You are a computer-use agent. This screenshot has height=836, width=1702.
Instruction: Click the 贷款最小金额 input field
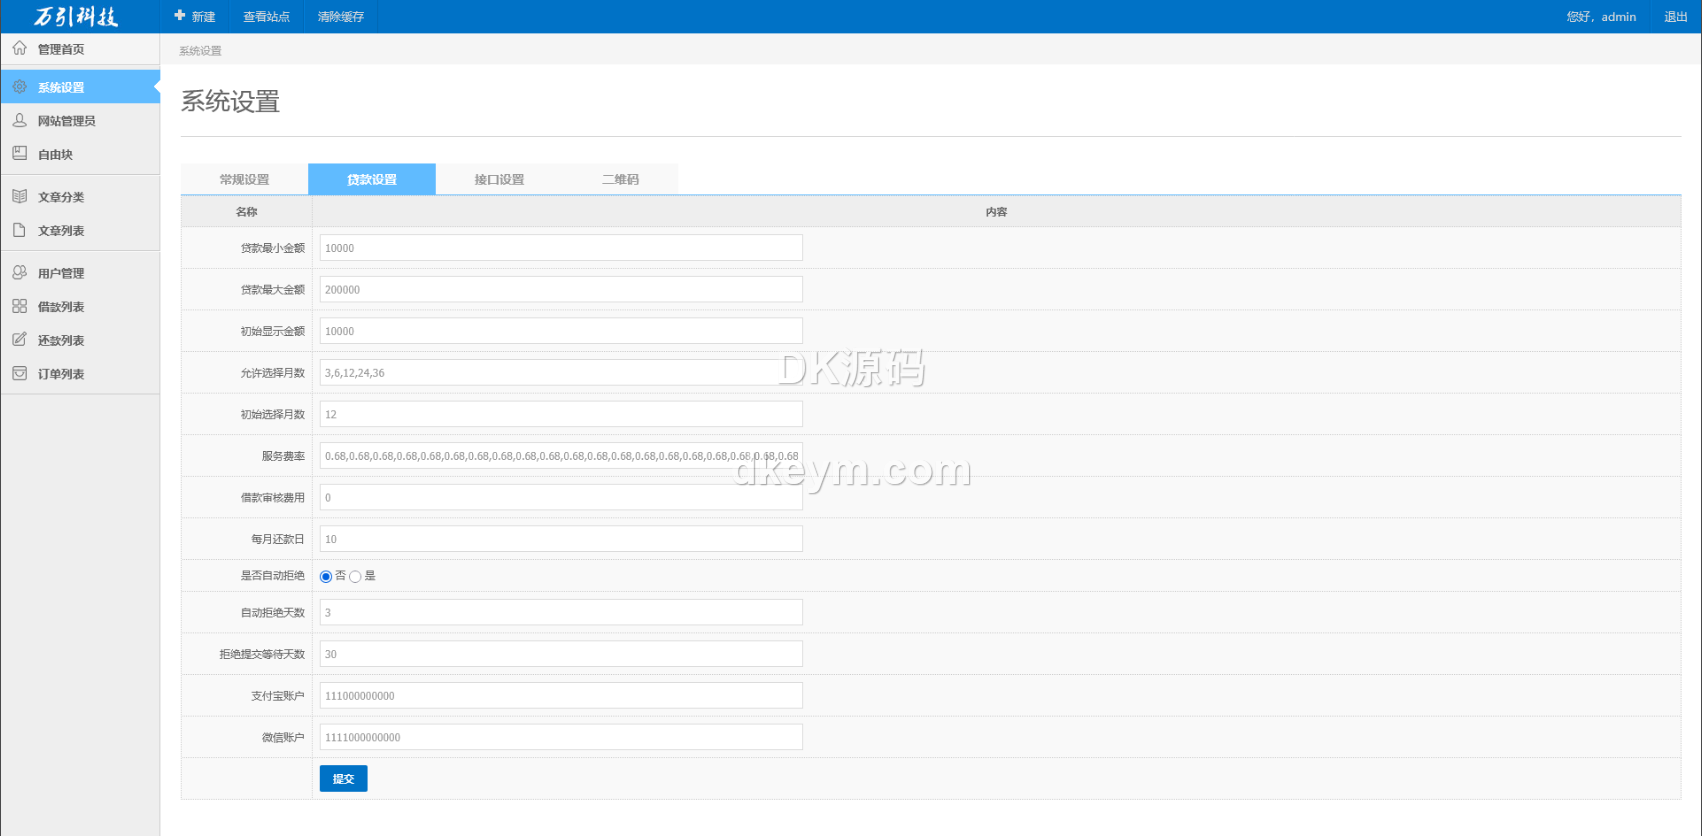[560, 248]
